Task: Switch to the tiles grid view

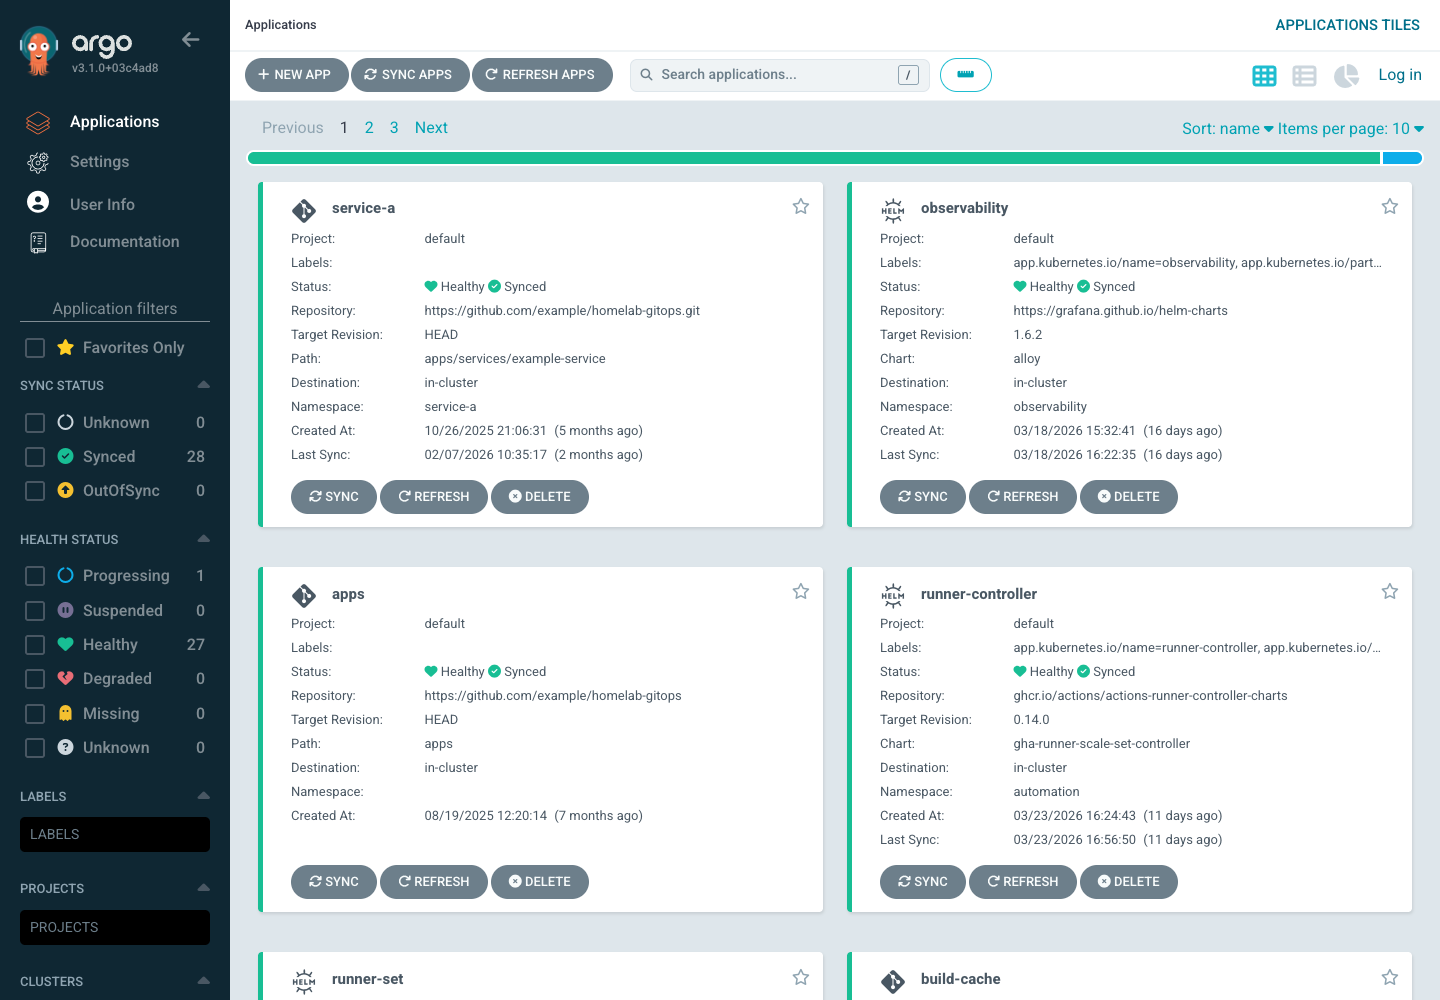Action: click(x=1264, y=76)
